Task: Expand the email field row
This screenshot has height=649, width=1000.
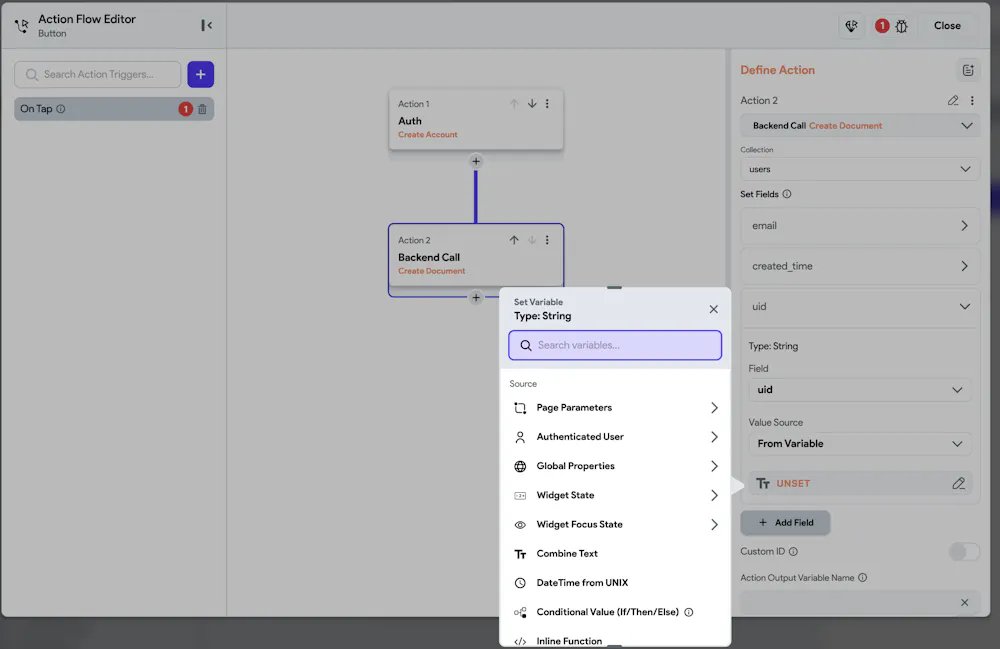Action: [859, 226]
